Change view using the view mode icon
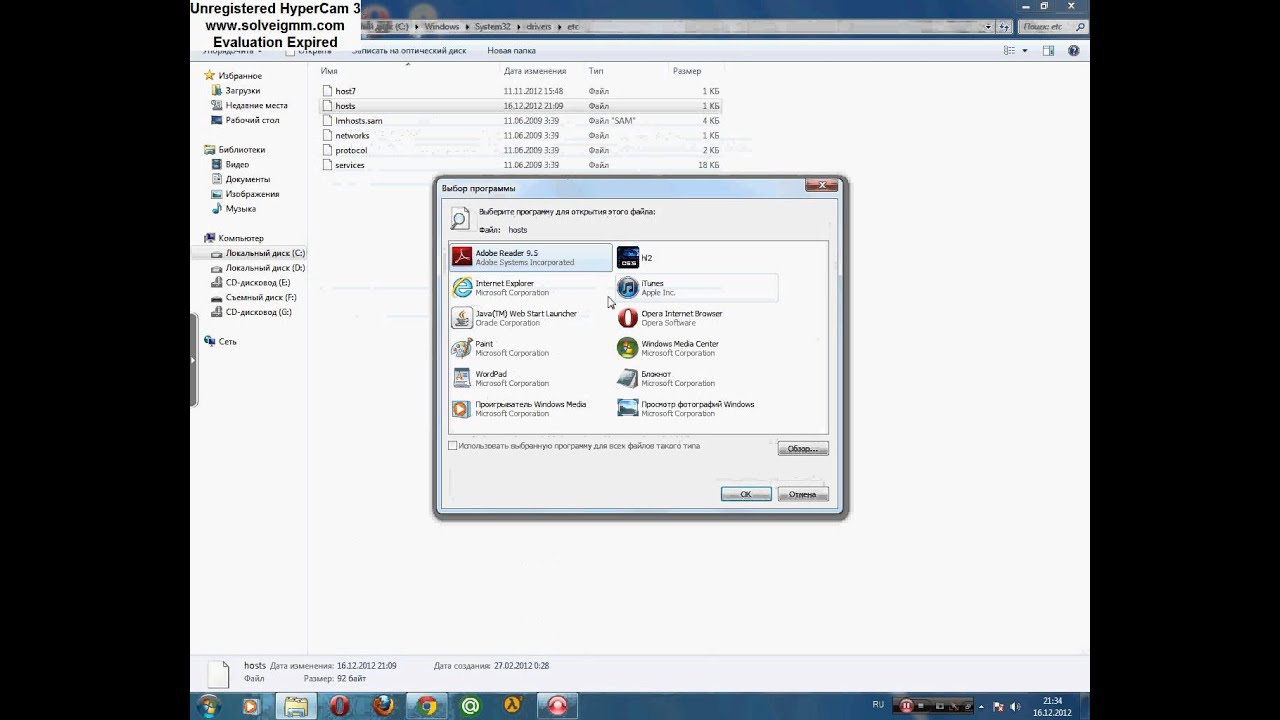 coord(1010,51)
